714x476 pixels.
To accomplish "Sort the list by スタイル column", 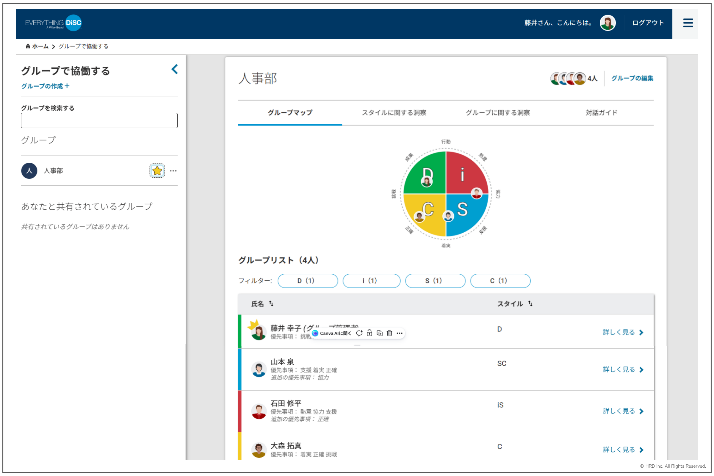I will 529,303.
